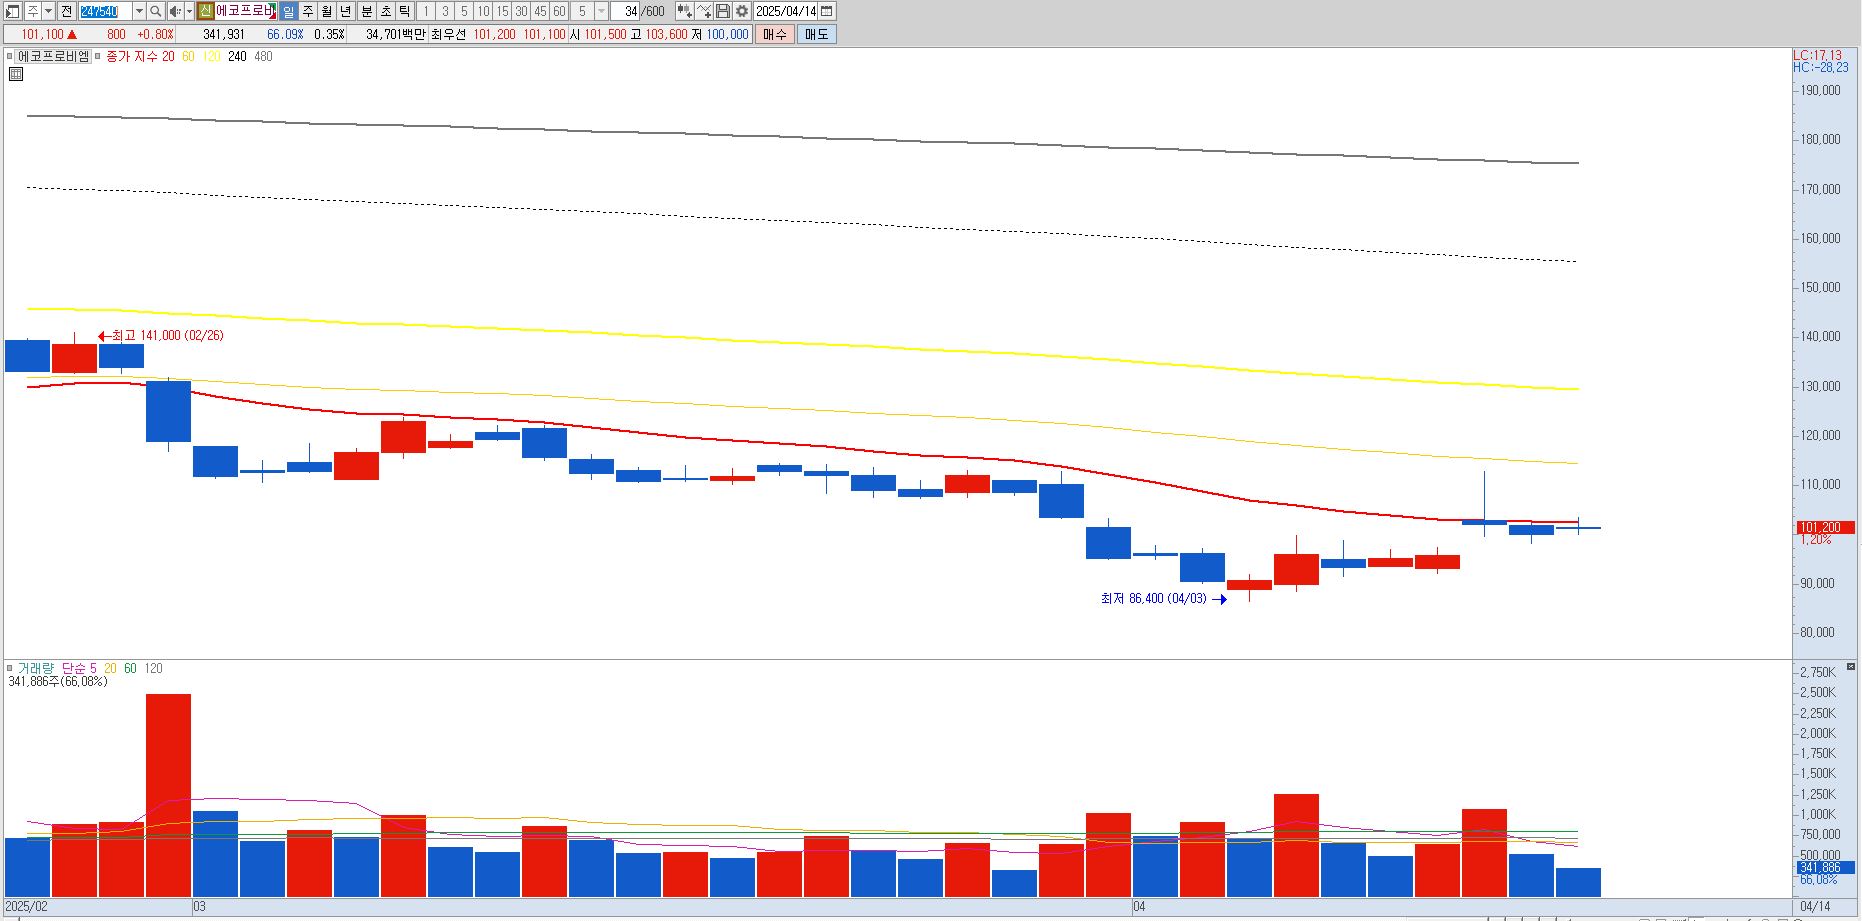This screenshot has height=921, width=1862.
Task: Click the data table grid icon
Action: pos(16,74)
